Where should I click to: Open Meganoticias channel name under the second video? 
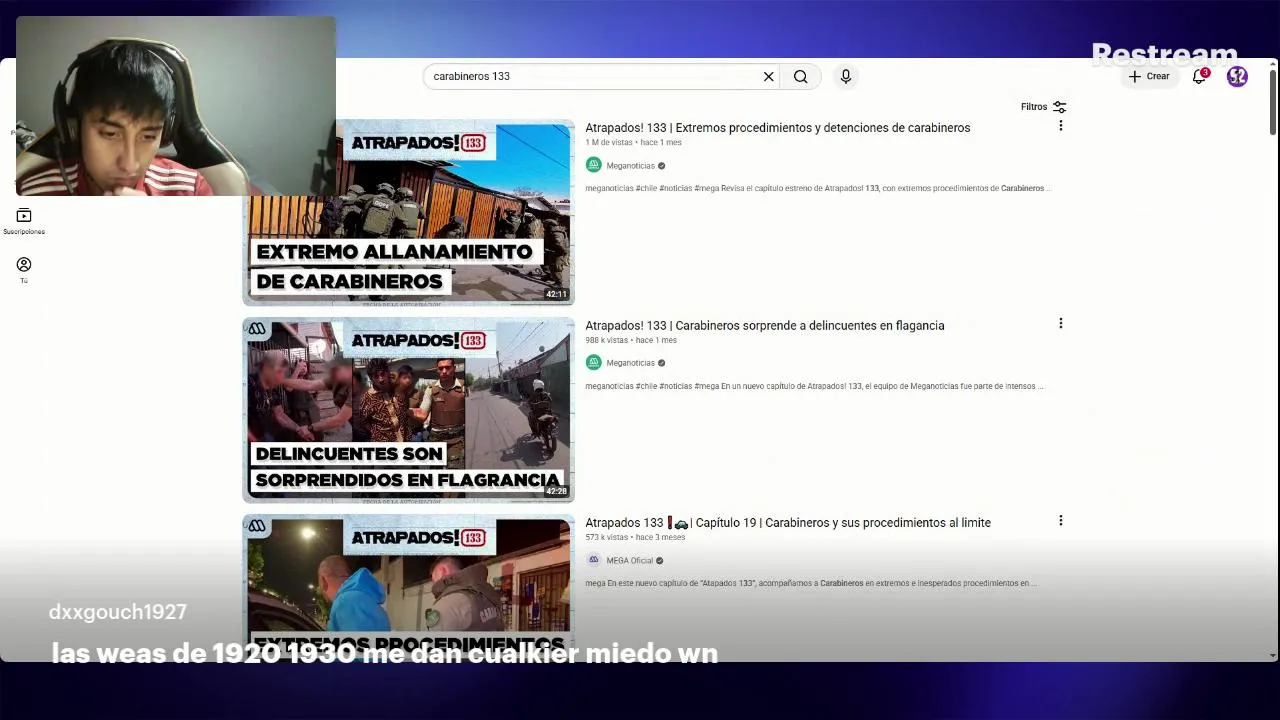[x=630, y=363]
